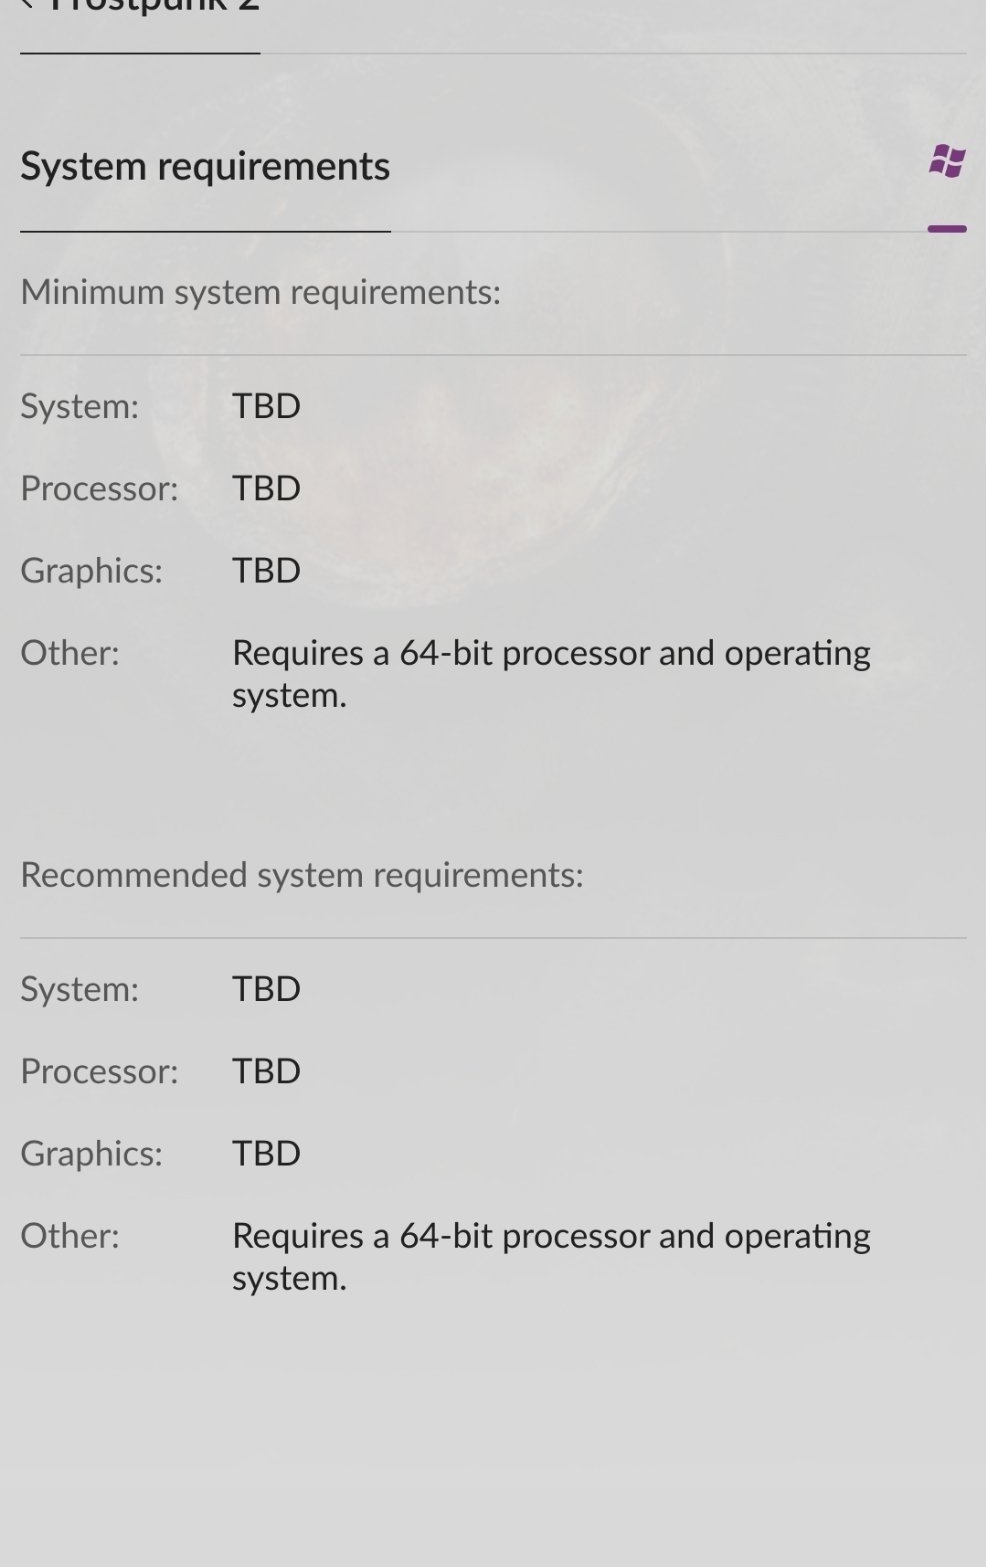Select the System label under recommended requirements
Image resolution: width=986 pixels, height=1567 pixels.
(79, 990)
